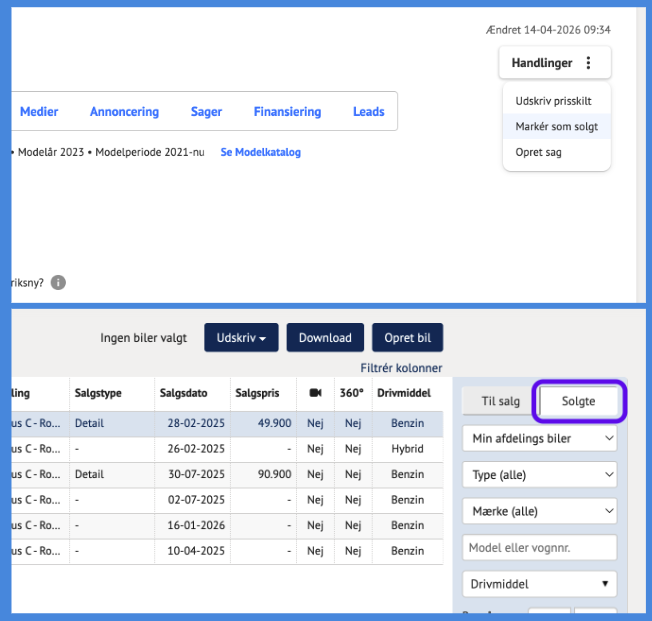Click the 90.900 sales price cell

click(274, 474)
